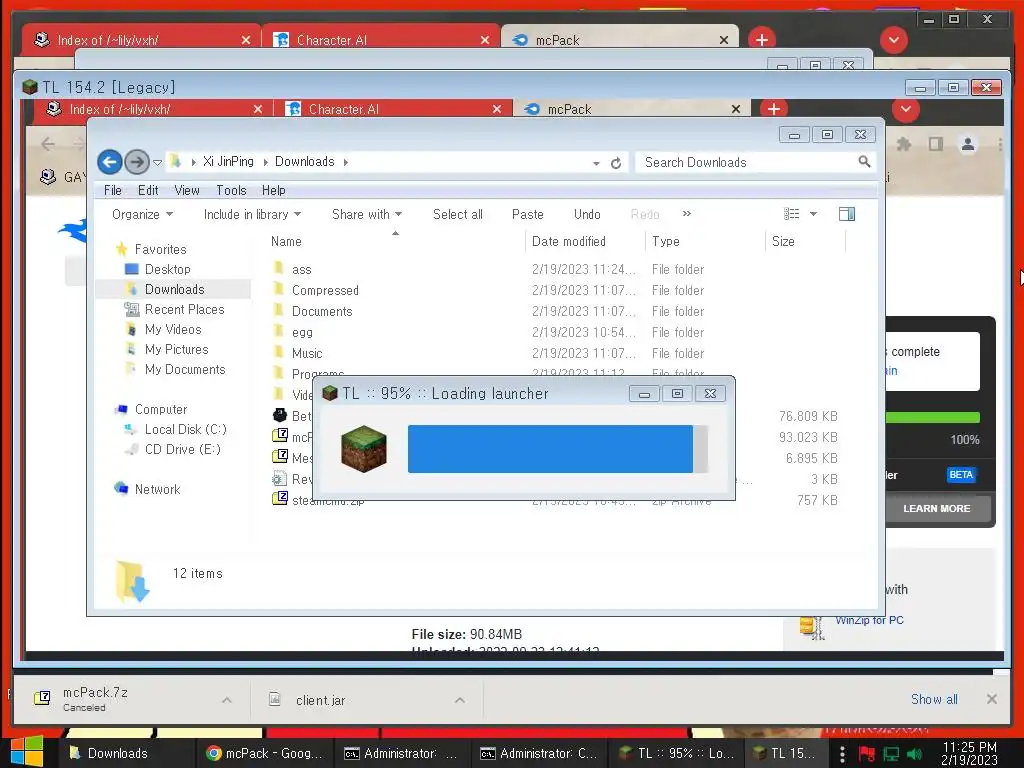Sort by Date modified column header
This screenshot has width=1024, height=768.
585,242
